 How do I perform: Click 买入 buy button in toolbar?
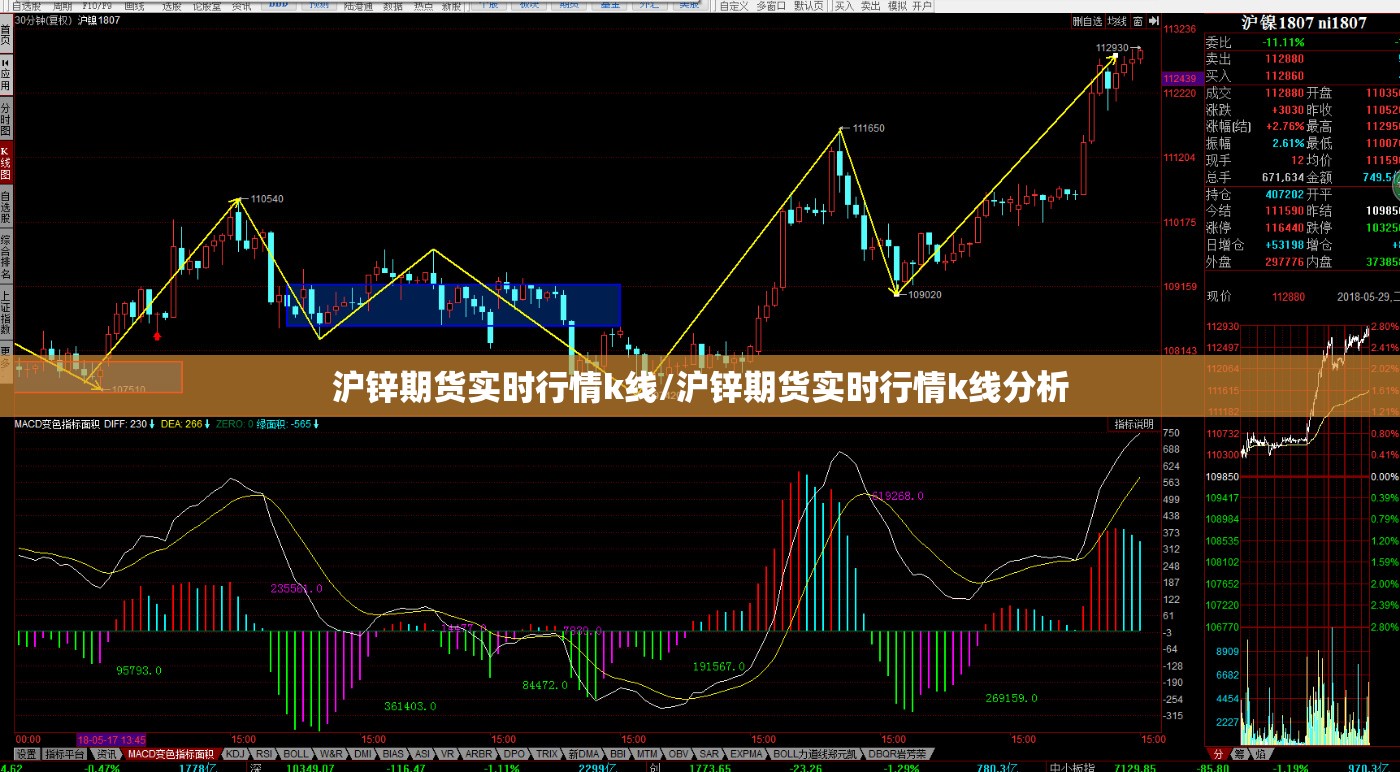coord(845,6)
